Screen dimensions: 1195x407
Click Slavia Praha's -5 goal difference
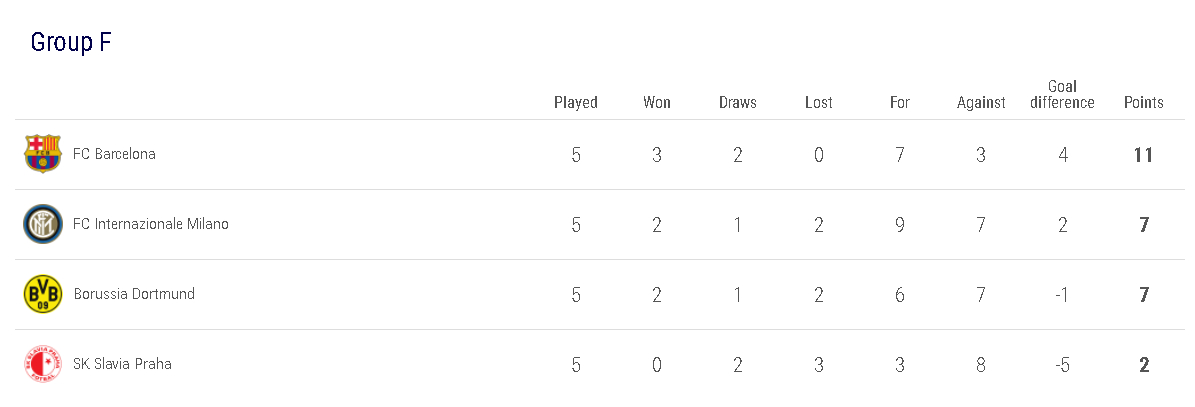1063,365
